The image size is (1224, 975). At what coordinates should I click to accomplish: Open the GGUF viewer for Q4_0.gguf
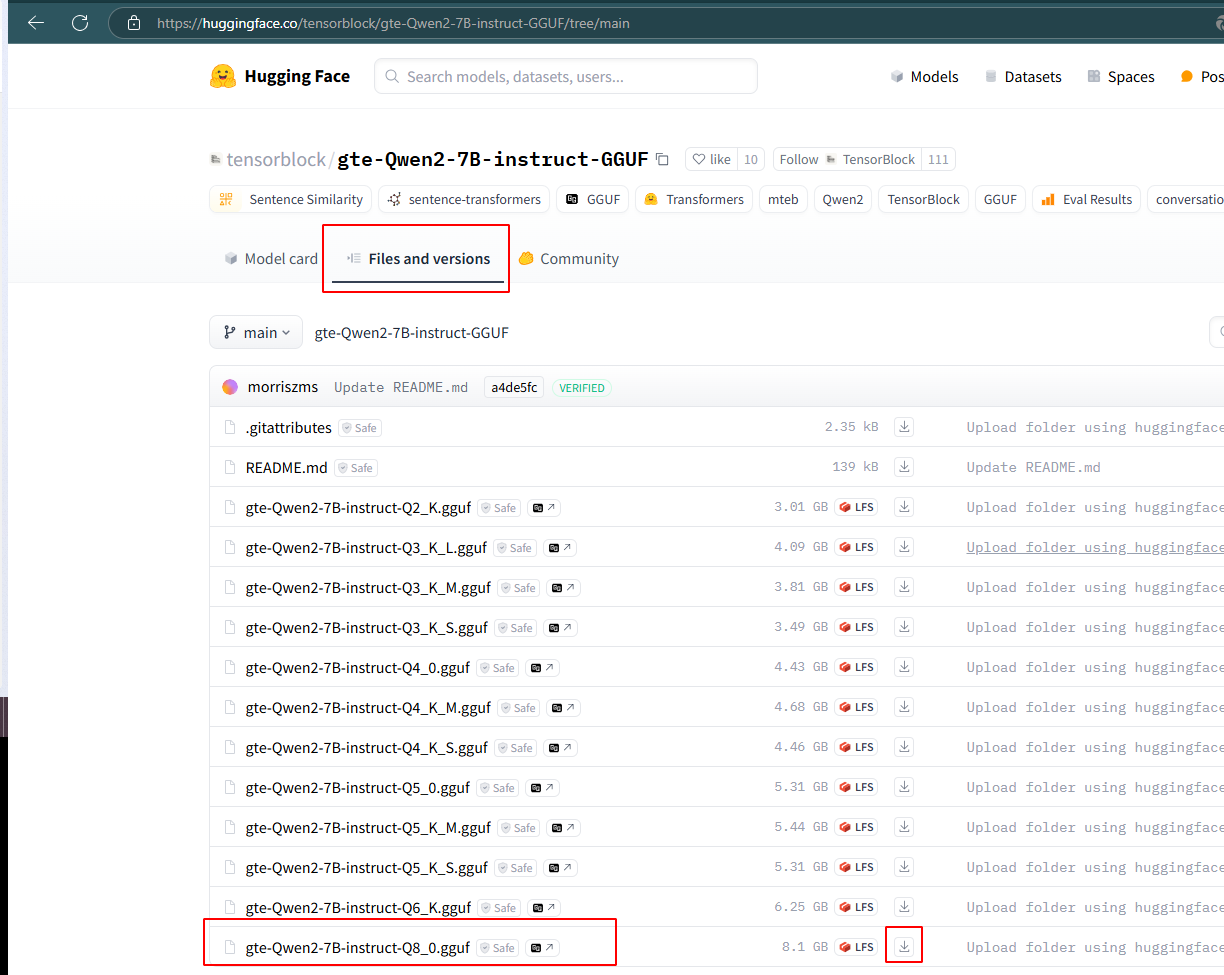pos(543,667)
